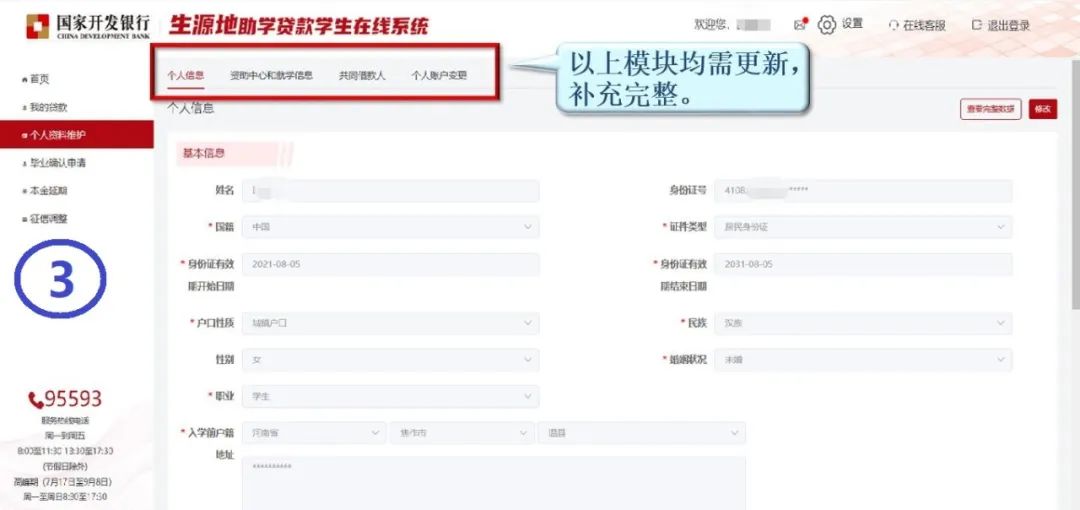
Task: Expand the 国籍 dropdown
Action: pyautogui.click(x=390, y=227)
